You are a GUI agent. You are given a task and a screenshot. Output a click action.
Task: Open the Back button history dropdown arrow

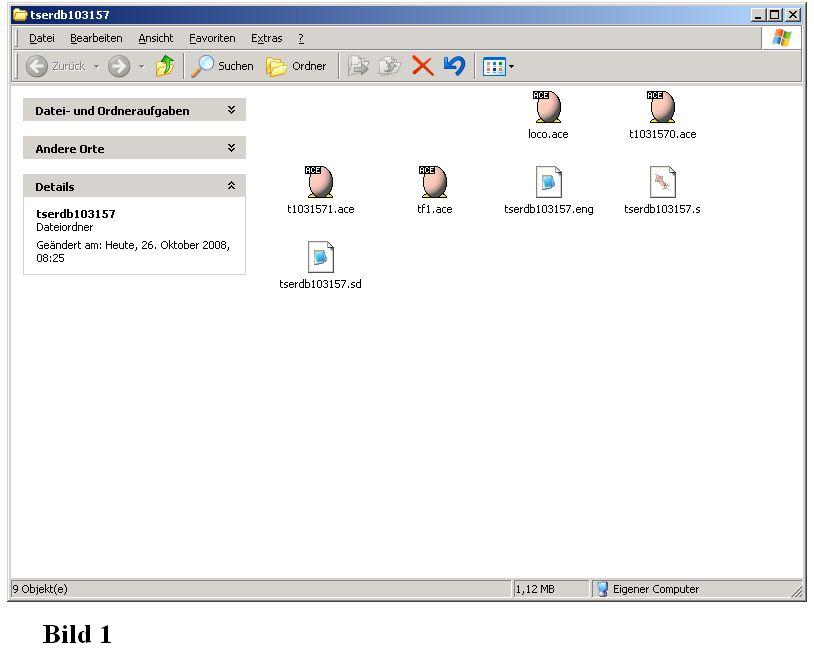coord(96,67)
